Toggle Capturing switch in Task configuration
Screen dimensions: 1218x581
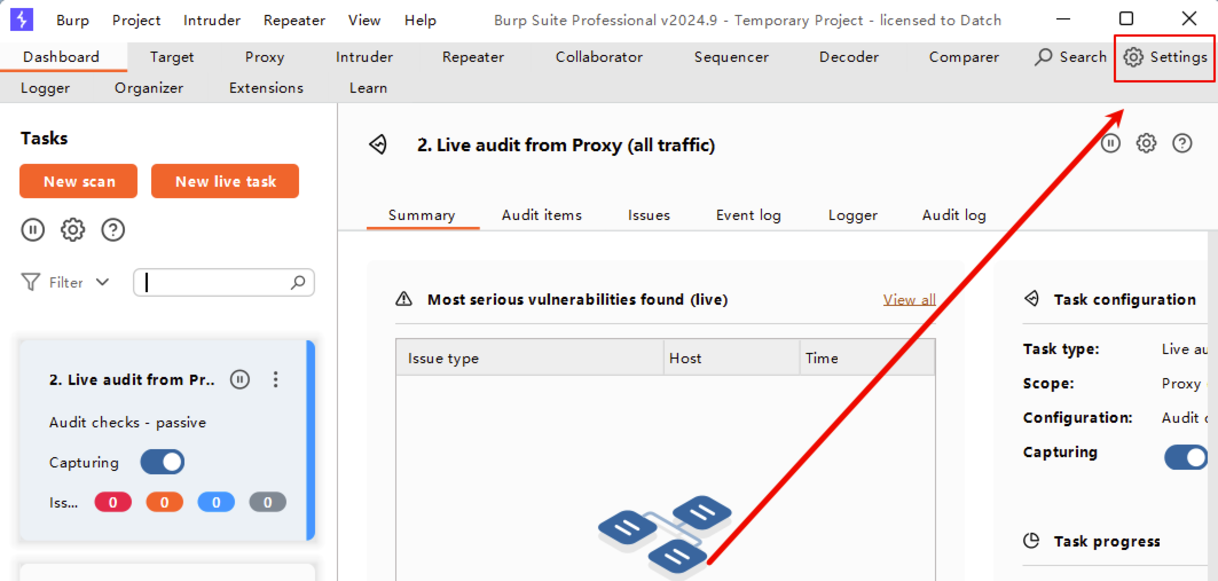pyautogui.click(x=1186, y=457)
